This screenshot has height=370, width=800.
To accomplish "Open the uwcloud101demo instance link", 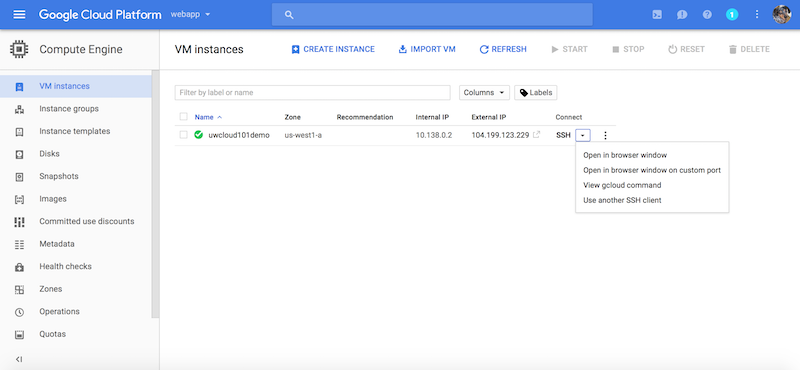I will [x=239, y=135].
